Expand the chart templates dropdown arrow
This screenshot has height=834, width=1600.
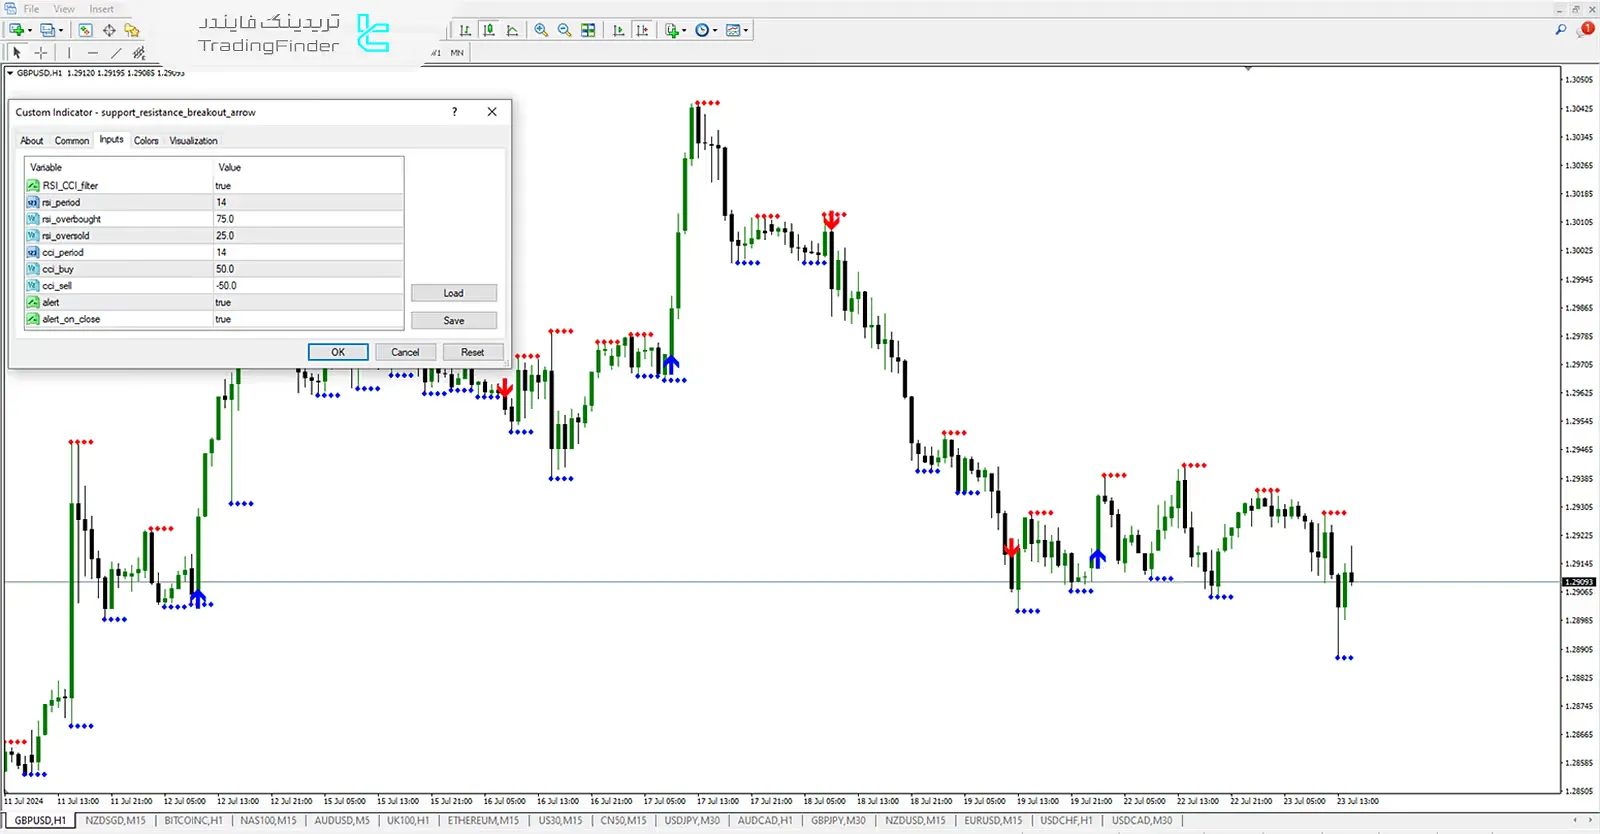tap(746, 31)
